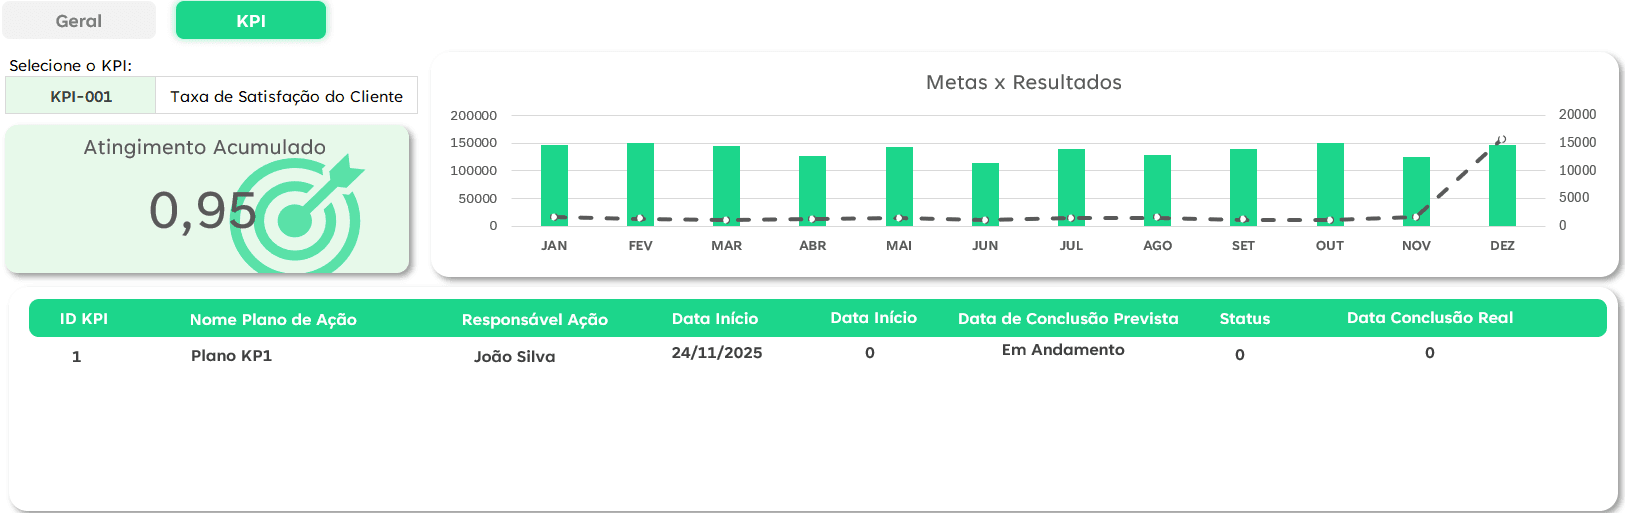Switch to the Geral tab
This screenshot has width=1625, height=513.
tap(79, 21)
